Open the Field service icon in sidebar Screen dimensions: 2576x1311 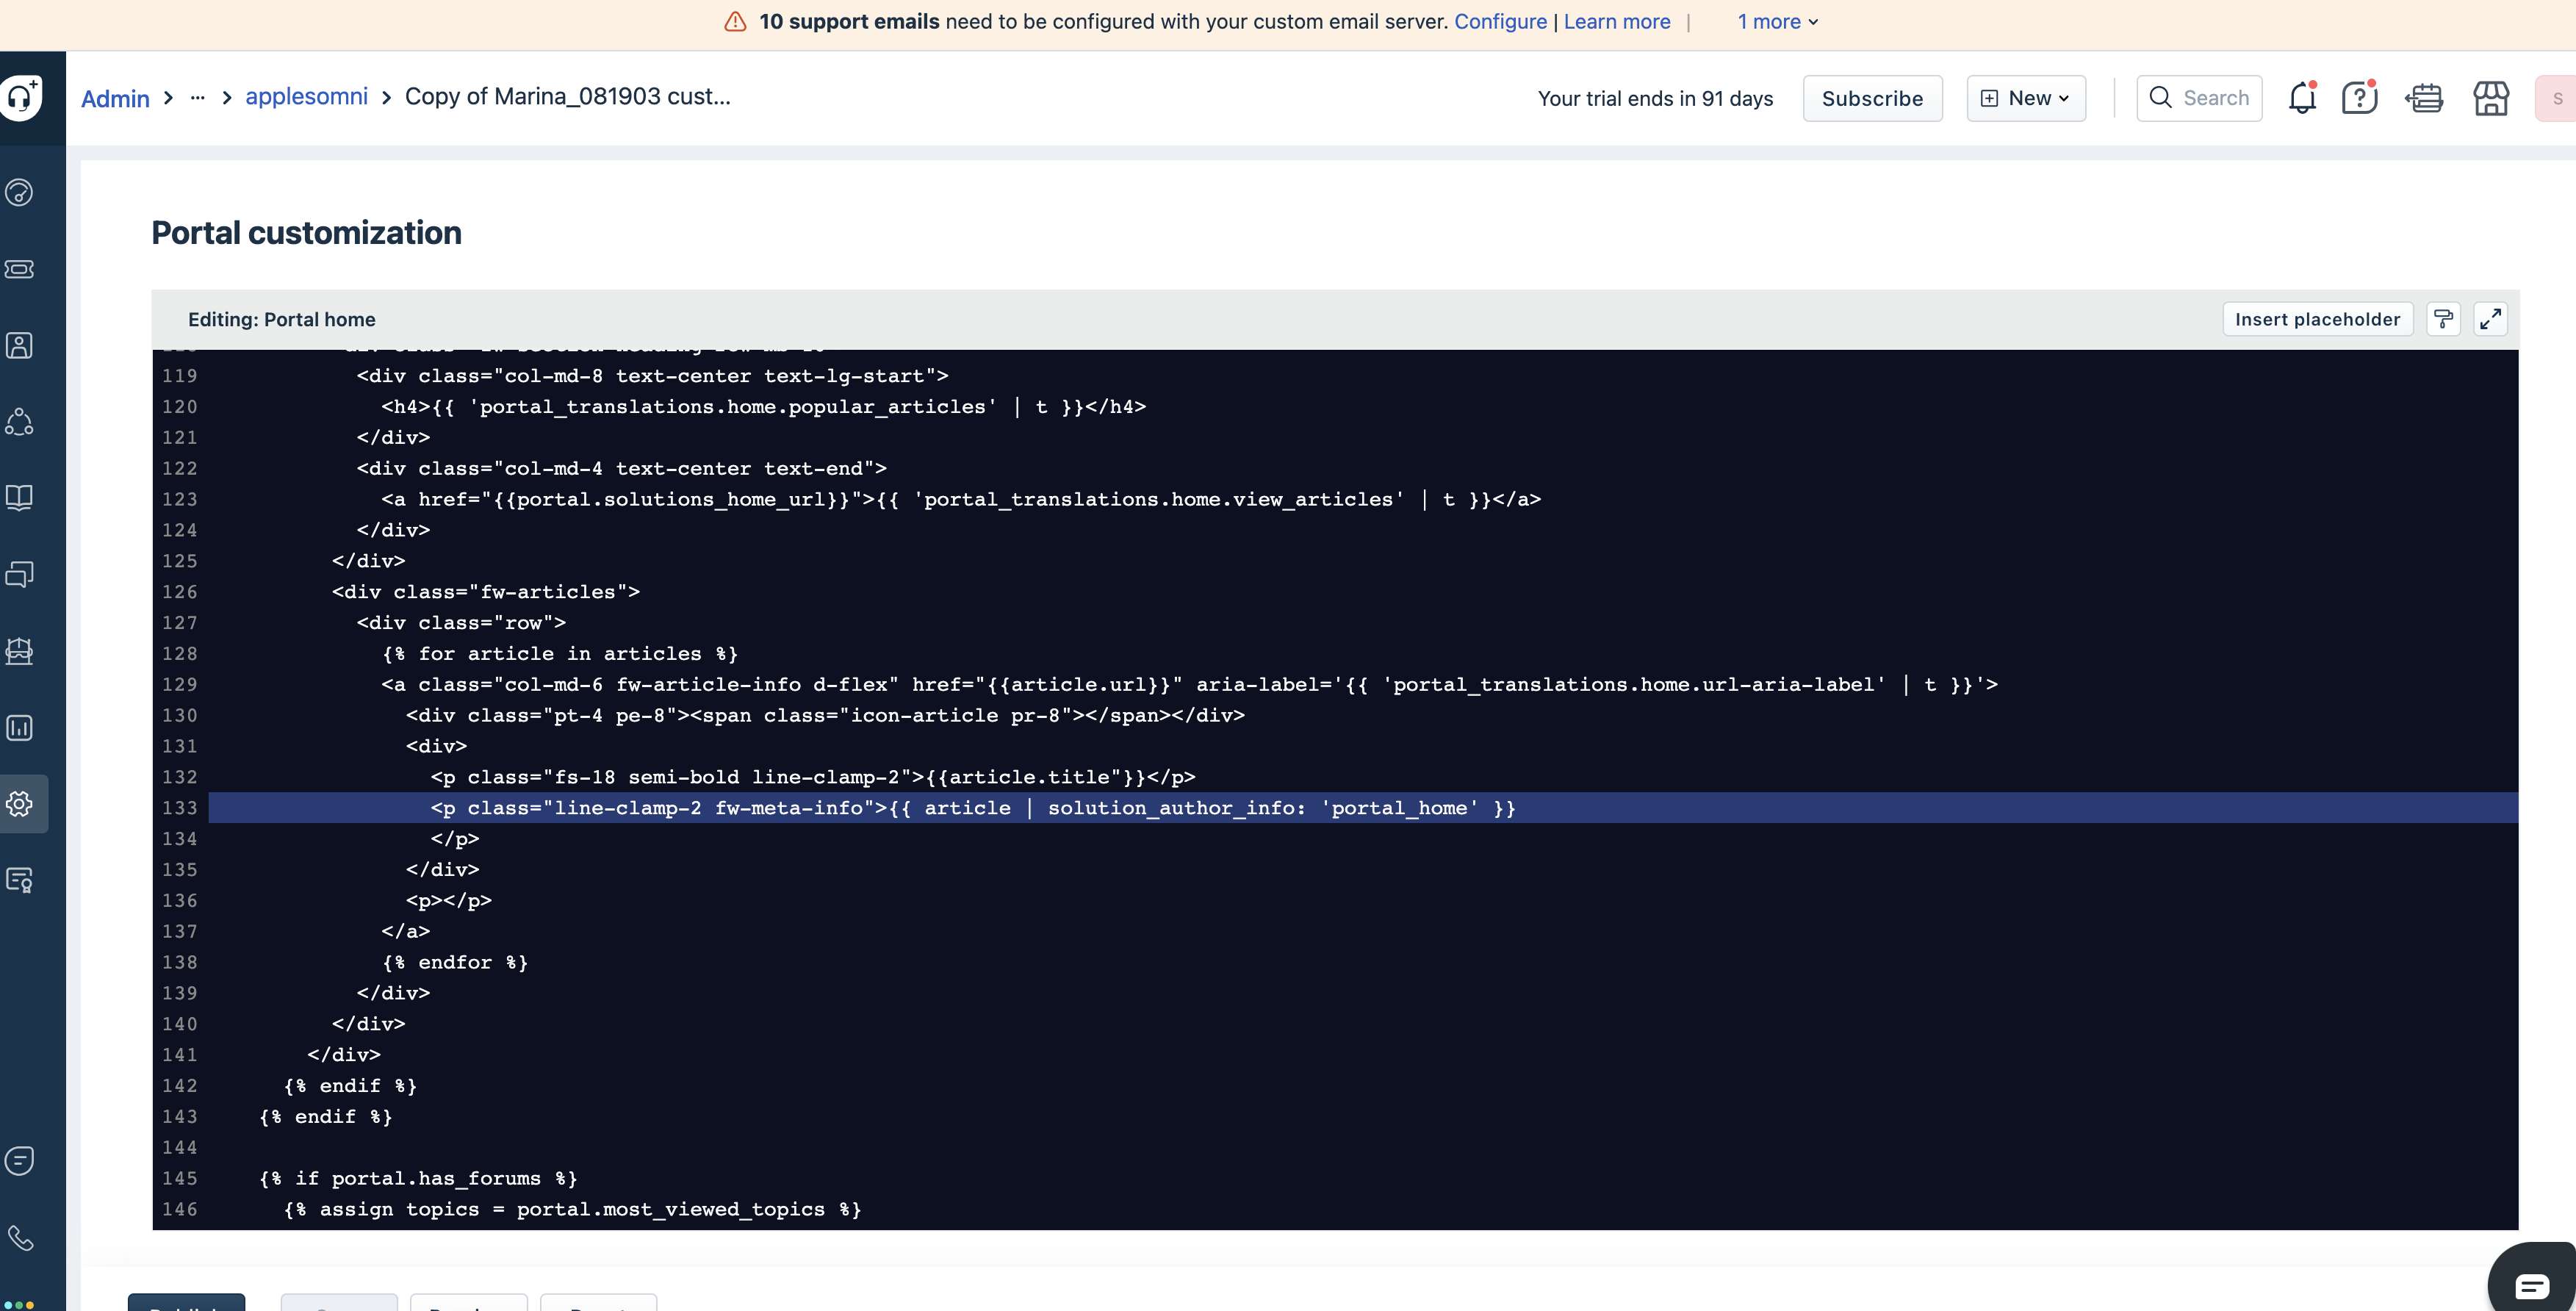pyautogui.click(x=20, y=651)
